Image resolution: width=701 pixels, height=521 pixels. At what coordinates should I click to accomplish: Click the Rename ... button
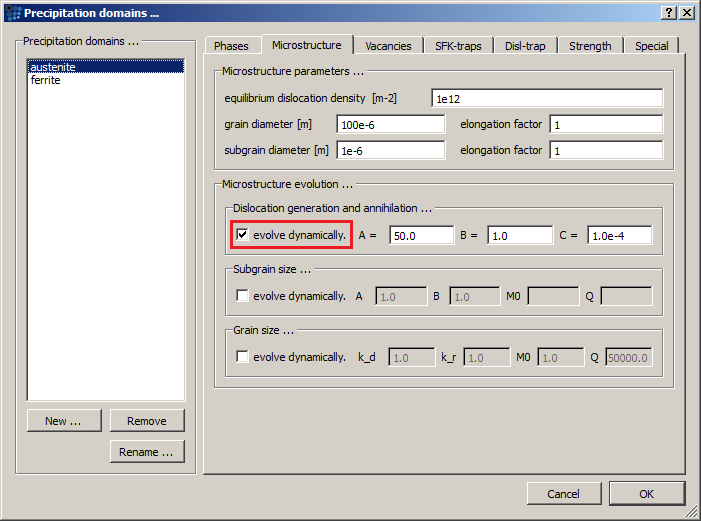tap(147, 452)
